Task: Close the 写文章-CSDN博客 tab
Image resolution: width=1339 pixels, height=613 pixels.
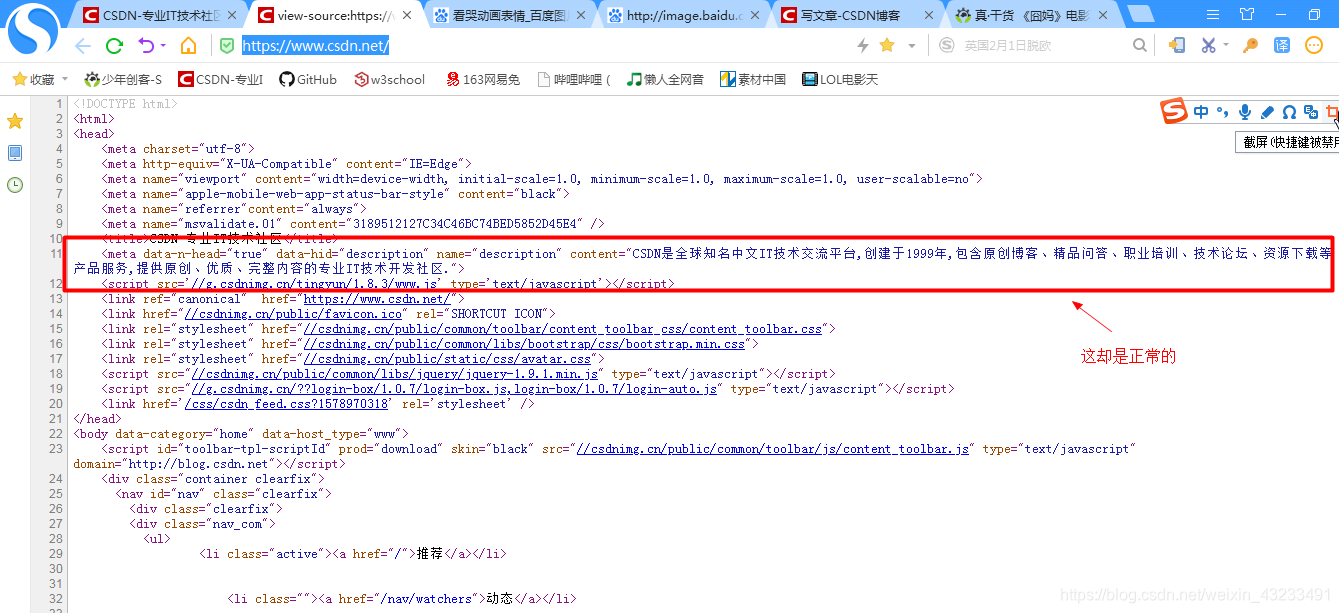Action: point(929,15)
